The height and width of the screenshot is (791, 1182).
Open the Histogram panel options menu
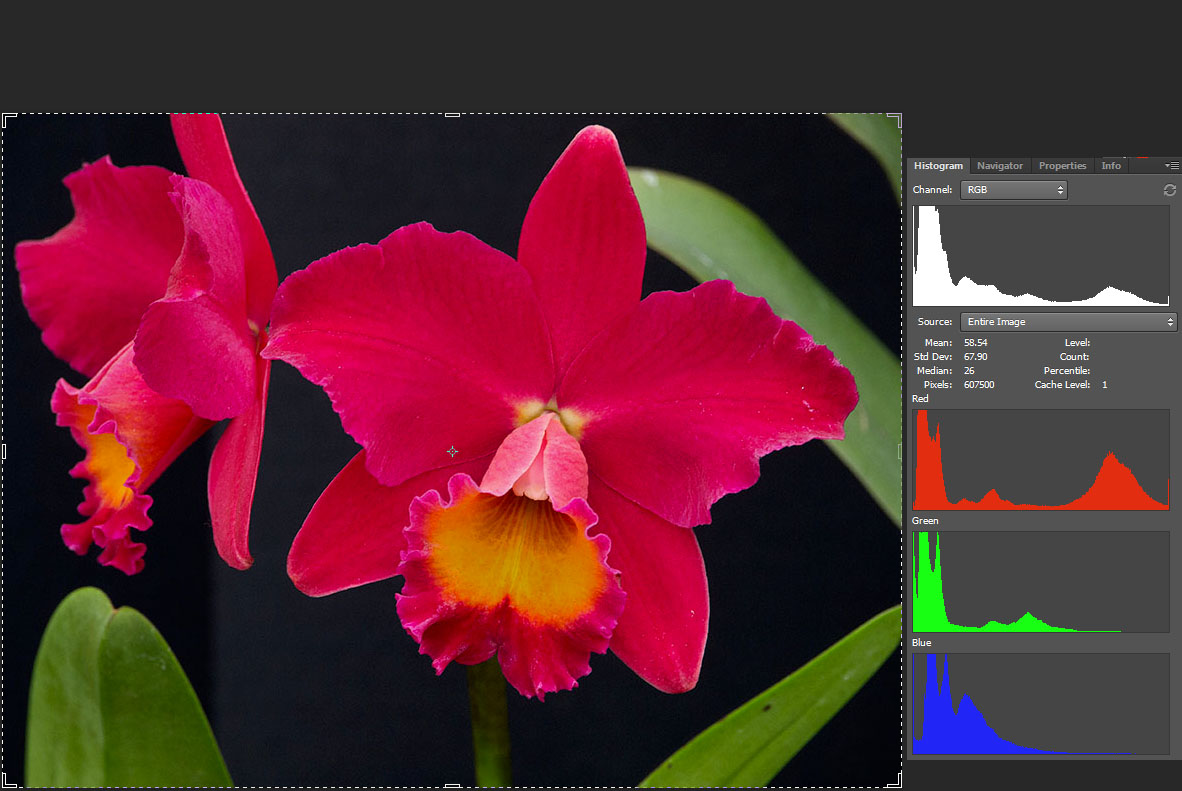[1172, 166]
